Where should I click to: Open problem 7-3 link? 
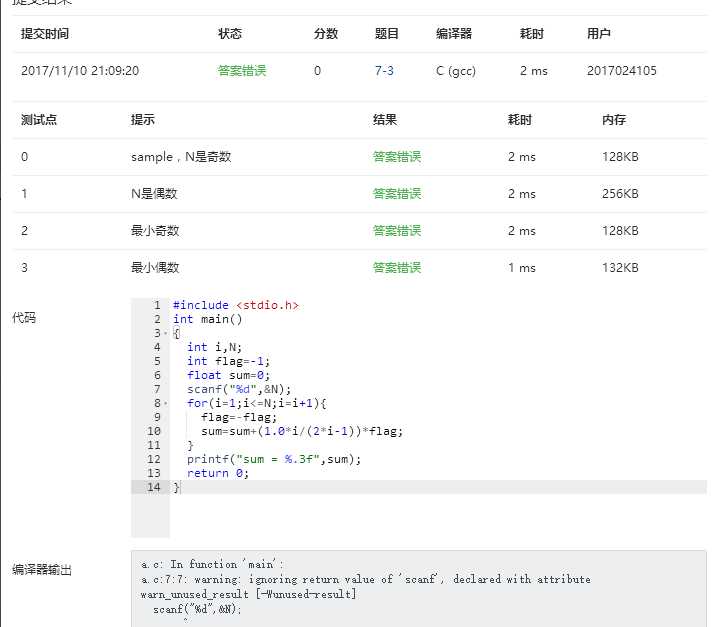pyautogui.click(x=384, y=71)
